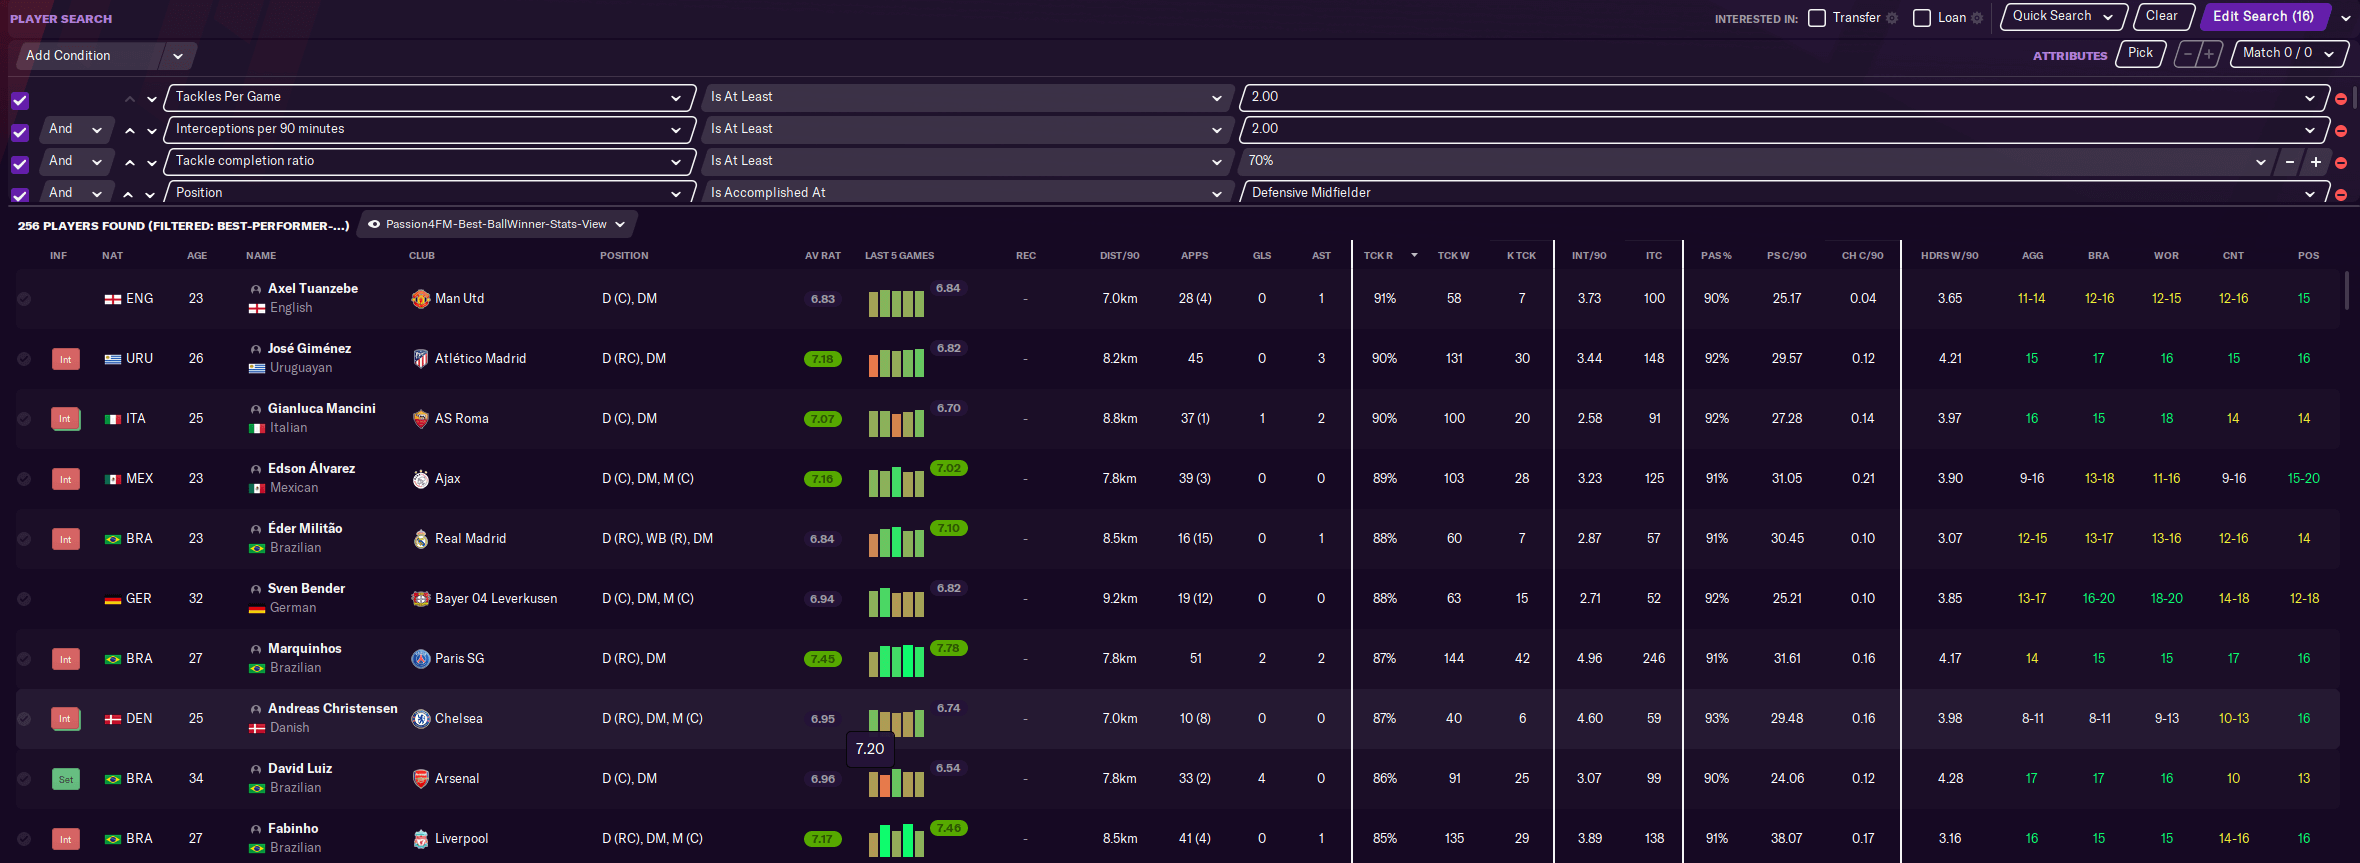Remove the Interceptions per 90 minutes condition
Screen dimensions: 2360x863
tap(2341, 131)
